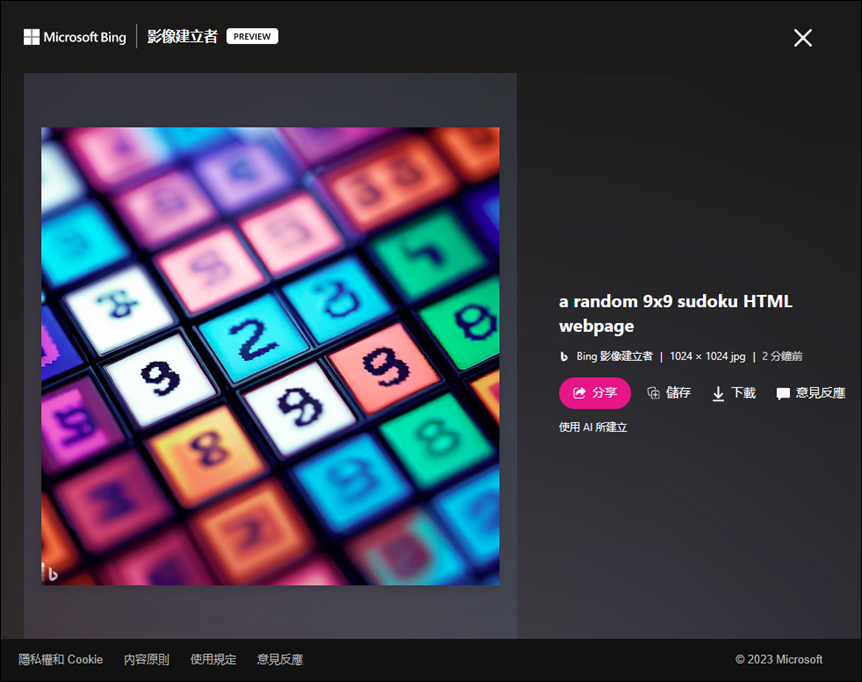Click the 儲存 save-to-collection icon
This screenshot has width=862, height=682.
(x=653, y=393)
